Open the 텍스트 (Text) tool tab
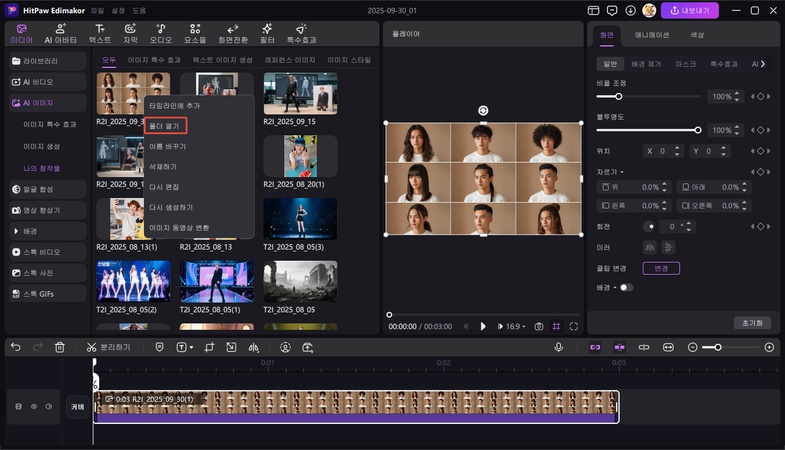The width and height of the screenshot is (785, 450). 100,34
